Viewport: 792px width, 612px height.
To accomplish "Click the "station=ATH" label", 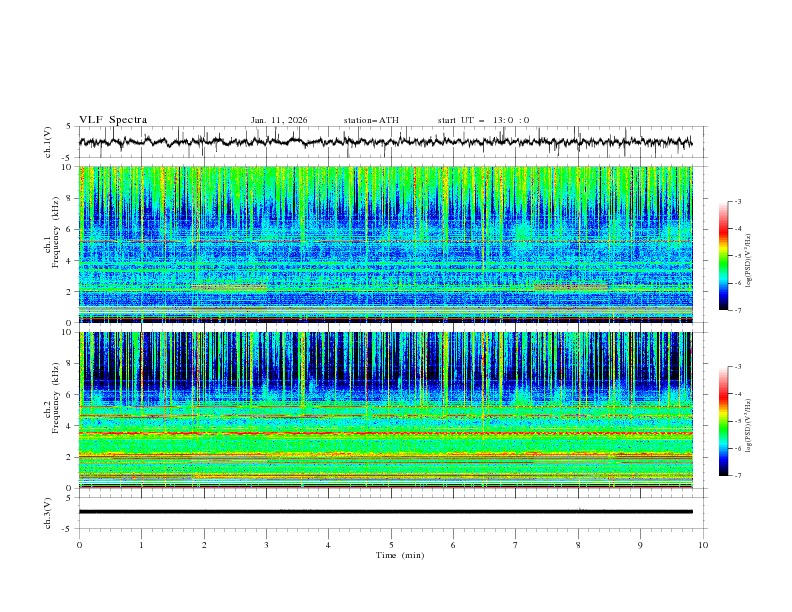I will [x=371, y=120].
